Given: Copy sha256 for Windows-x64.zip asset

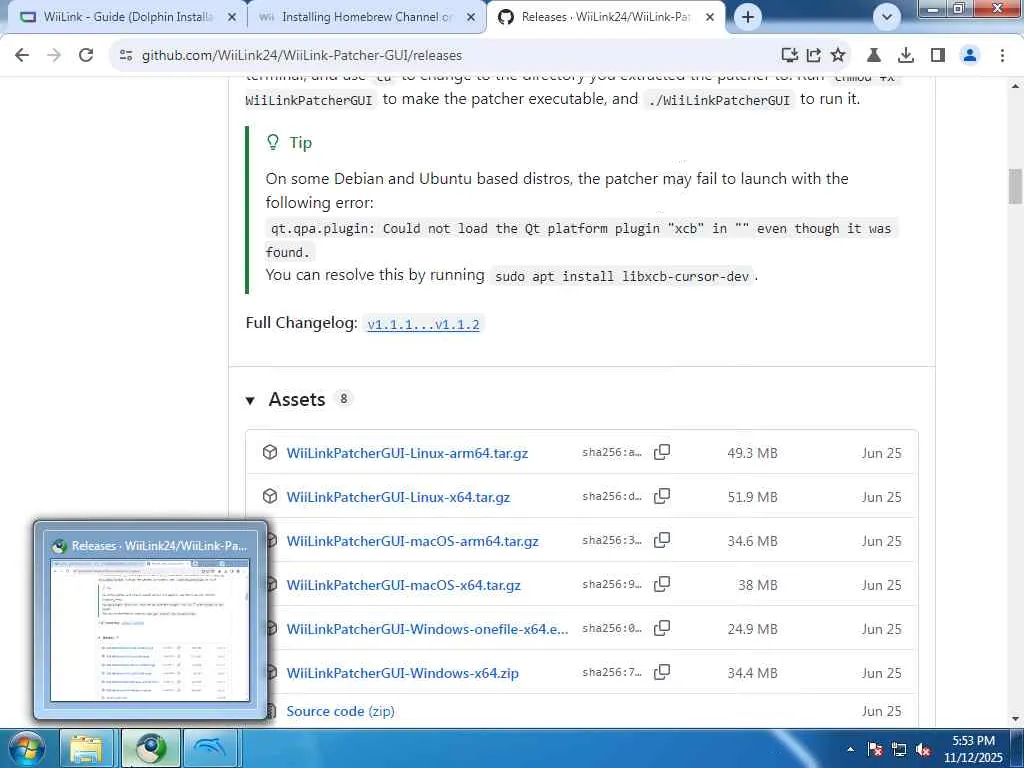Looking at the screenshot, I should click(662, 671).
